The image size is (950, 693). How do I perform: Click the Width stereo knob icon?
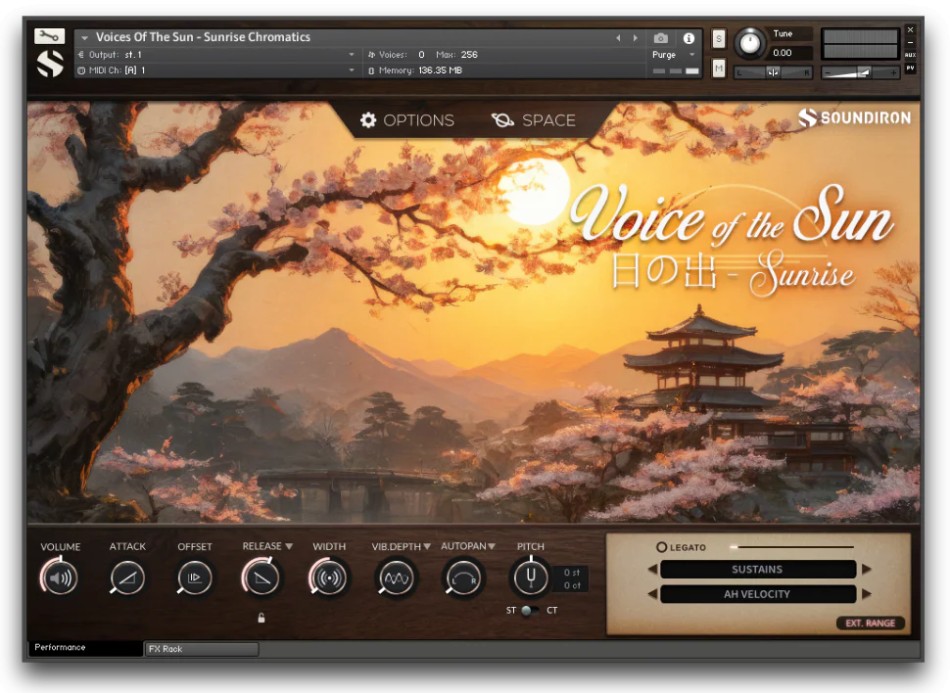tap(329, 578)
